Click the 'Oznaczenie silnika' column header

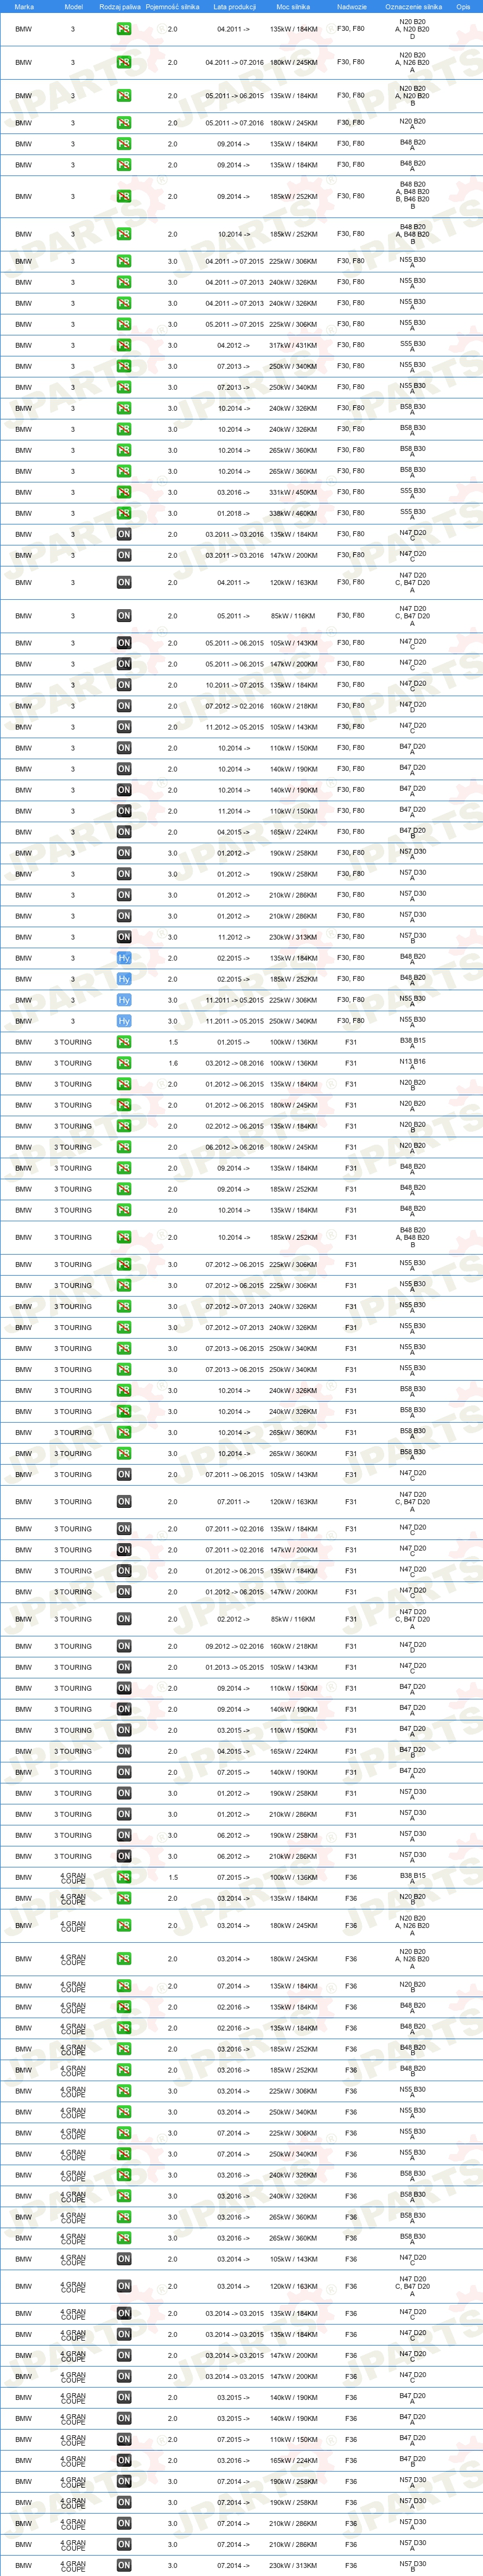click(413, 6)
